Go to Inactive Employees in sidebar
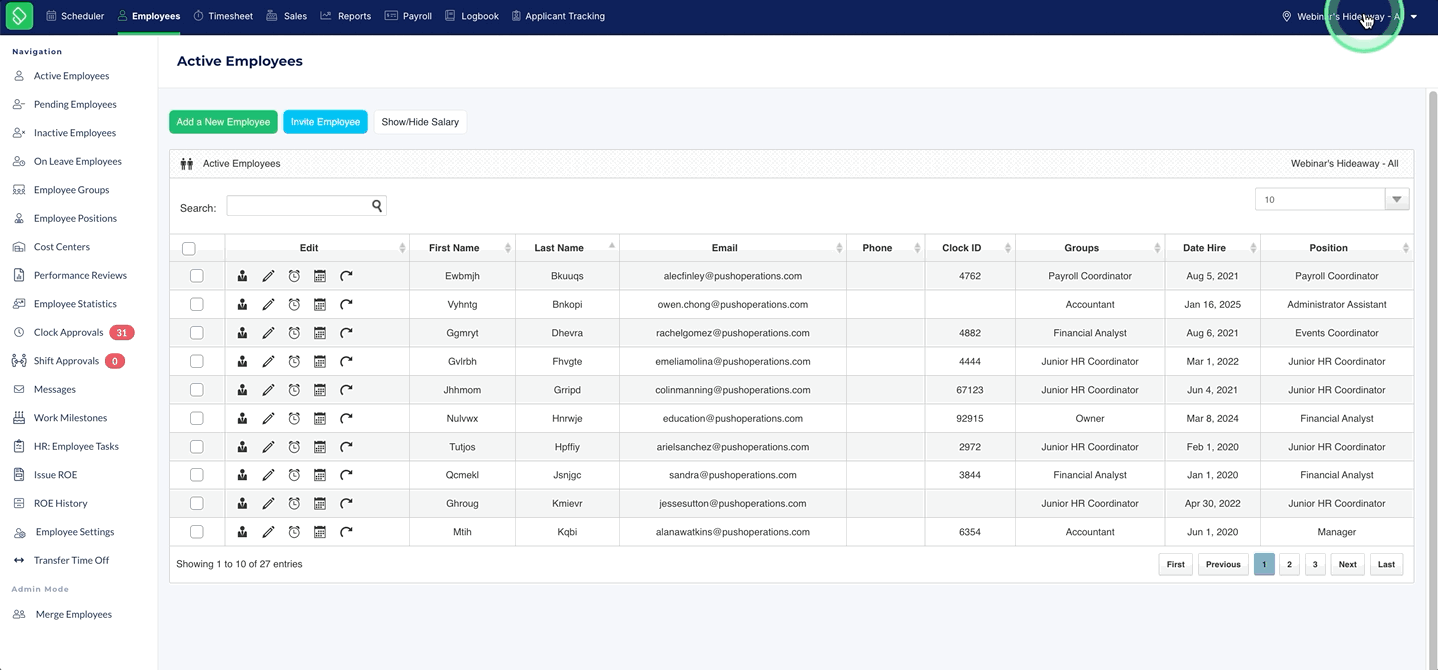 tap(75, 133)
